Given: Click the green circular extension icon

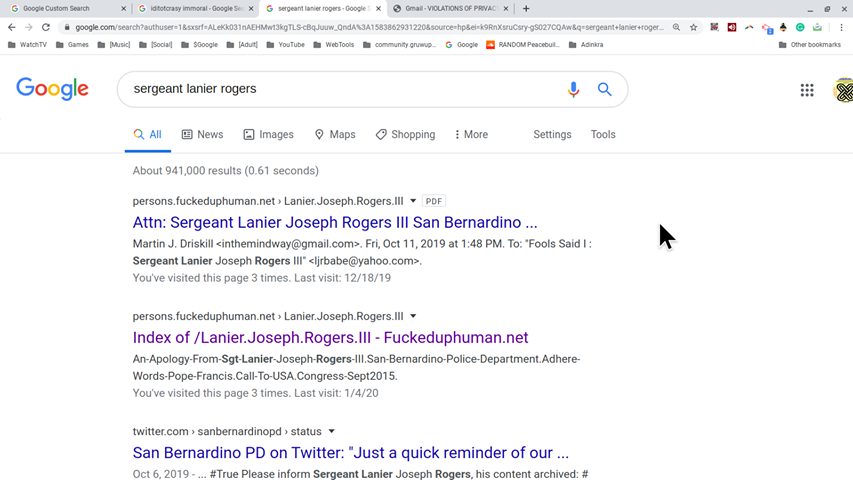Looking at the screenshot, I should (800, 27).
